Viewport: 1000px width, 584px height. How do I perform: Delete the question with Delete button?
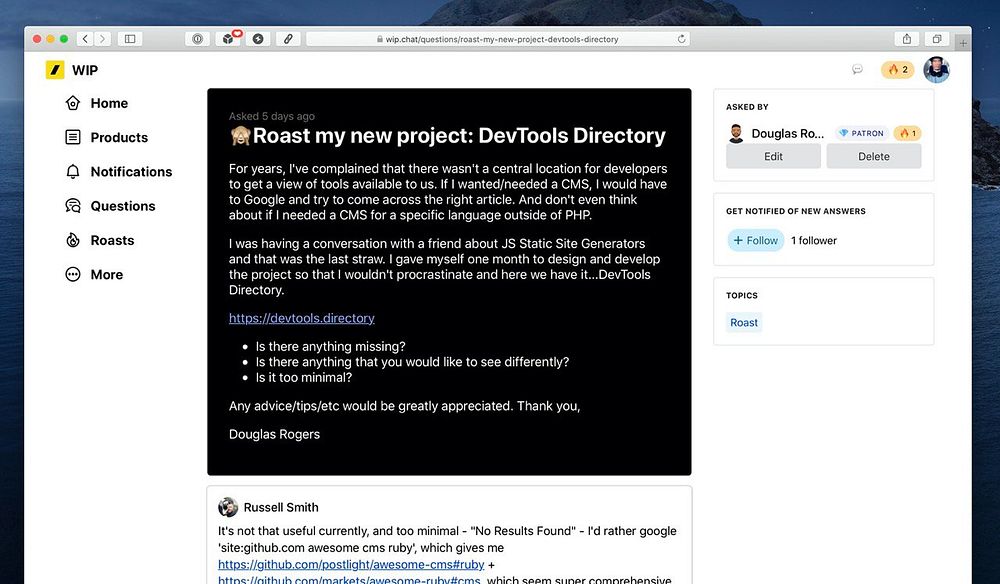[x=874, y=156]
